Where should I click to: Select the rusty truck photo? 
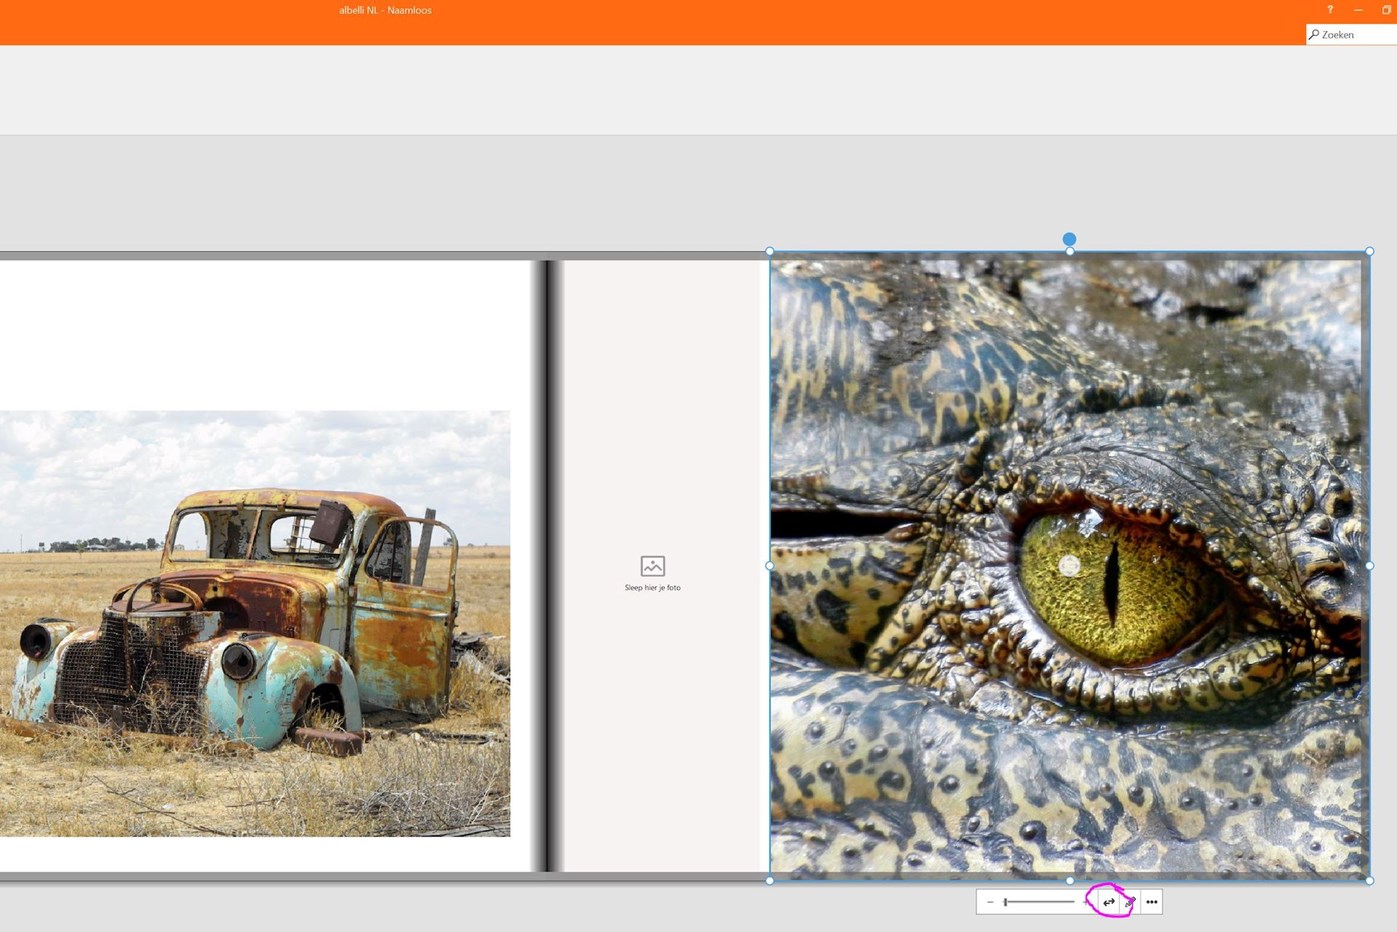click(255, 623)
